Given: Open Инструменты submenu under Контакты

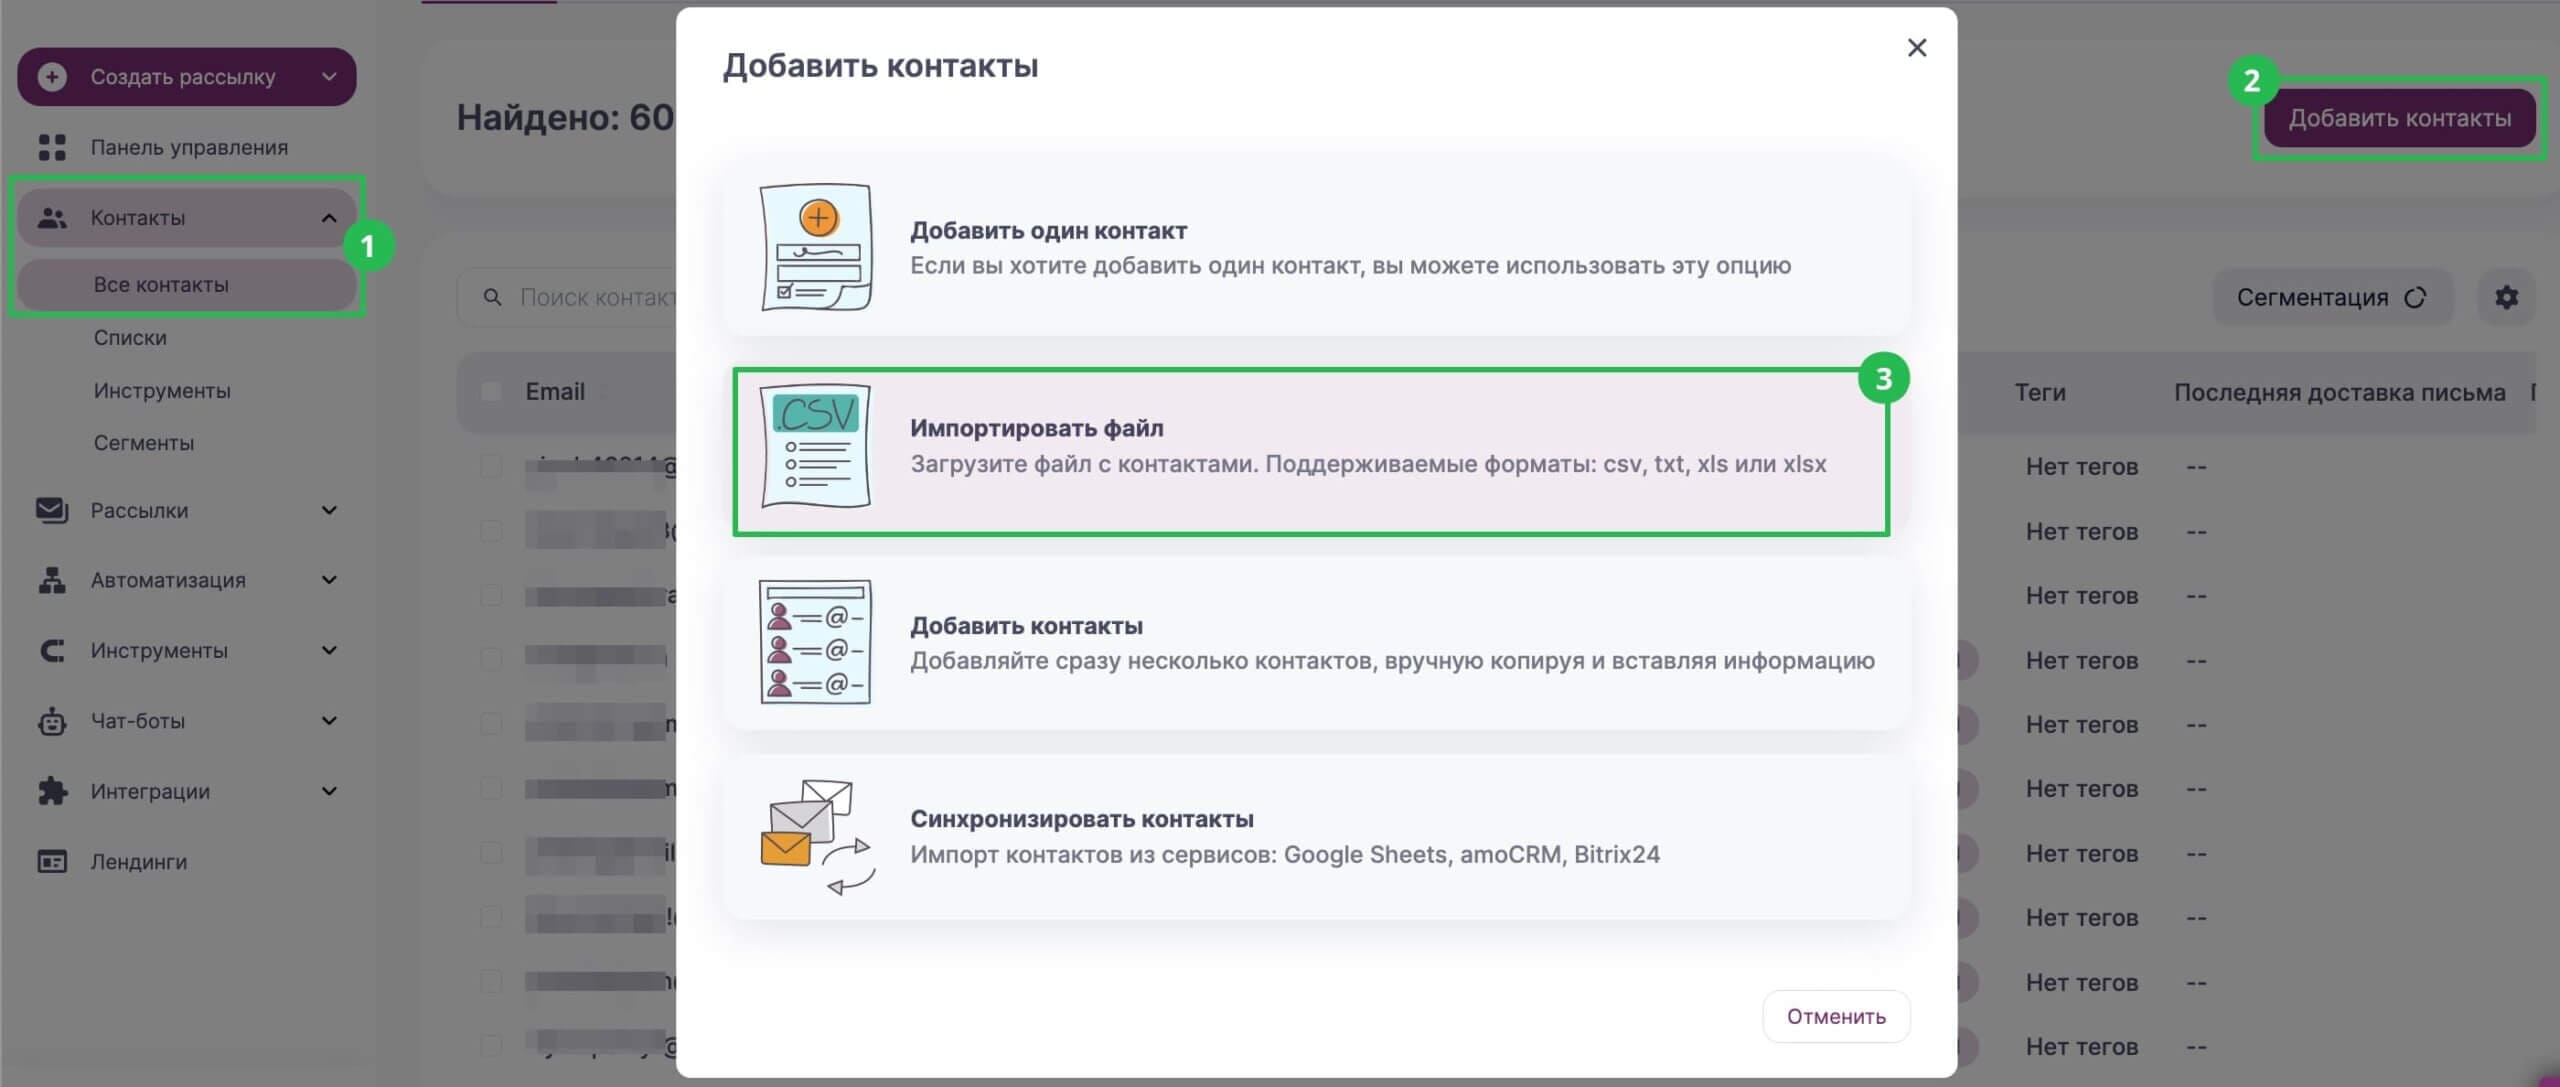Looking at the screenshot, I should [x=162, y=391].
